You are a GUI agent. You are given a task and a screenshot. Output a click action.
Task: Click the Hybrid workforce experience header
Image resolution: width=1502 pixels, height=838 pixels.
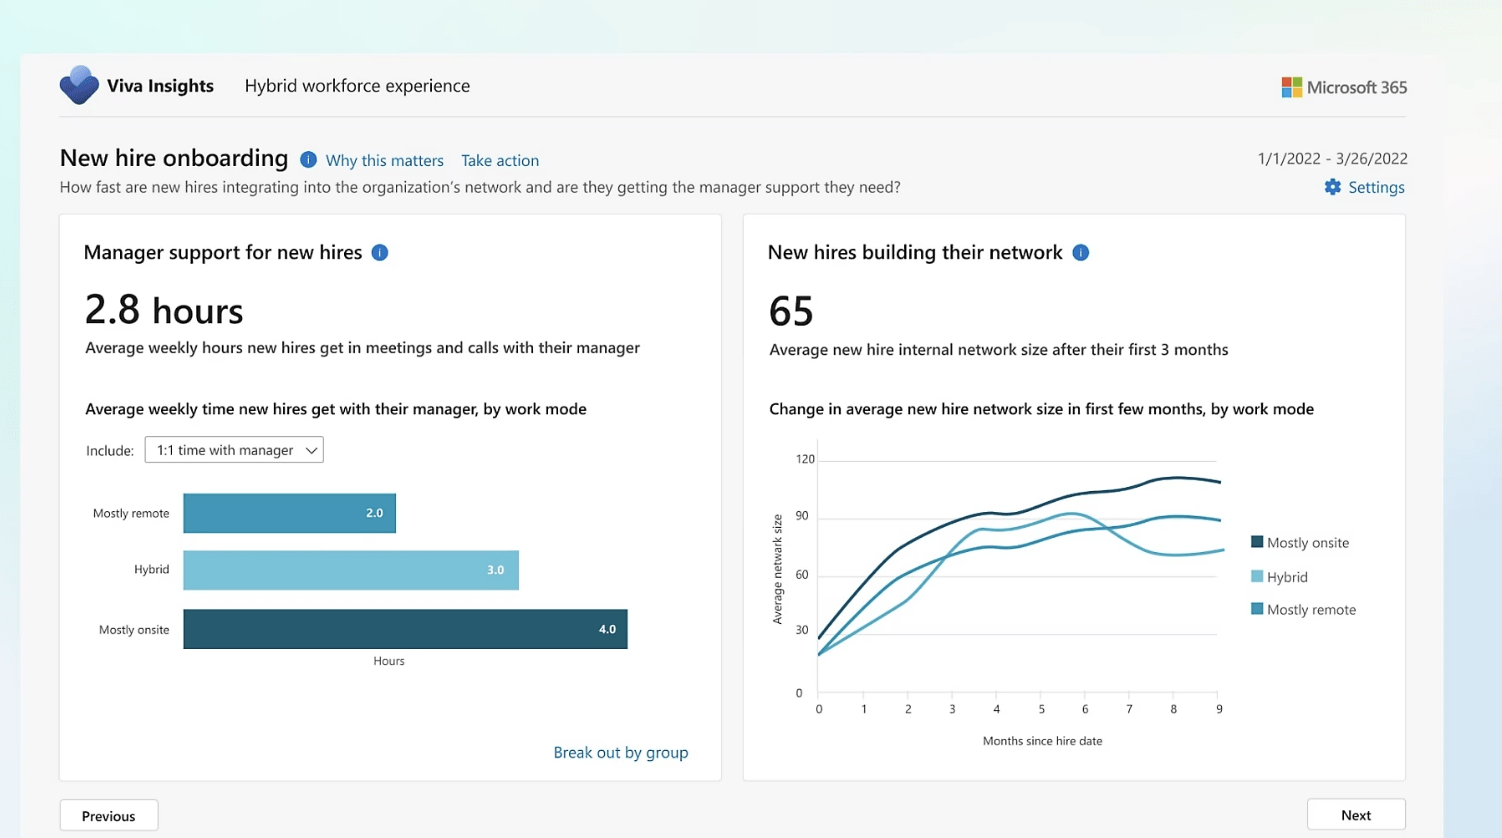357,85
